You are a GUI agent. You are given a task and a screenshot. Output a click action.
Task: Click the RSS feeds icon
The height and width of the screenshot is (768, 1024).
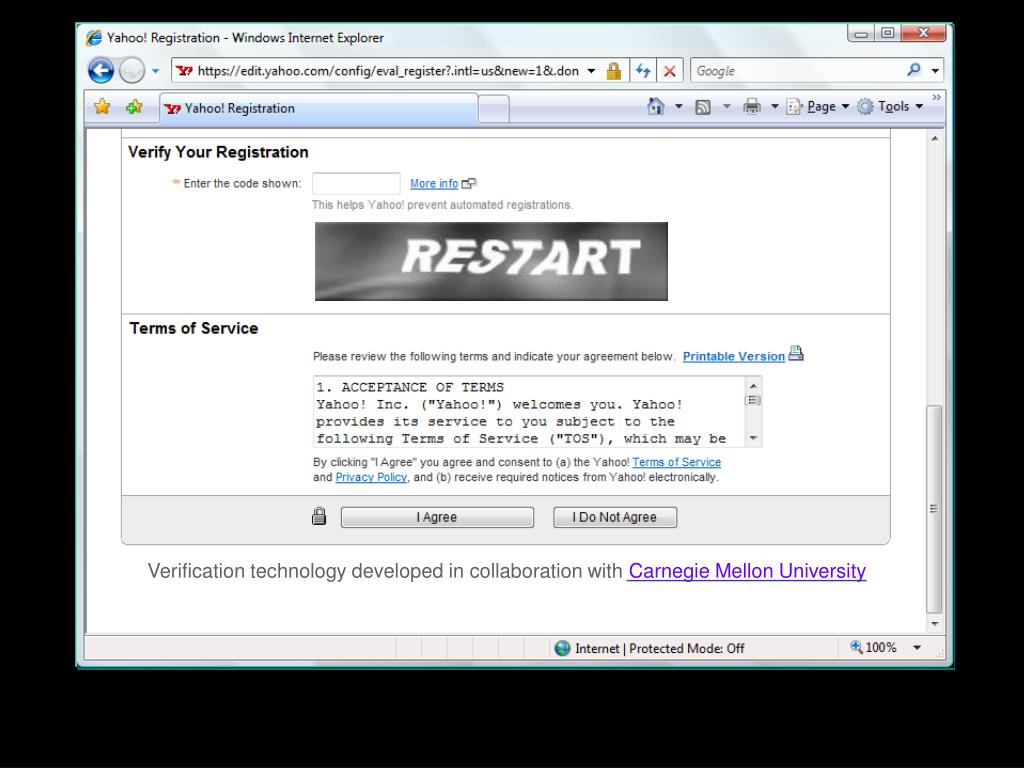tap(703, 107)
